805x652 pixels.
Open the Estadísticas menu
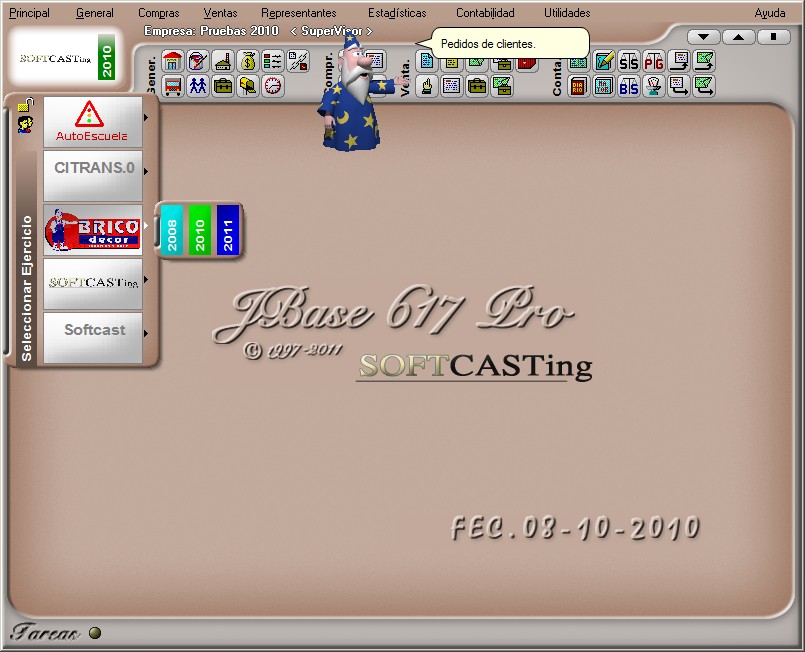click(396, 13)
